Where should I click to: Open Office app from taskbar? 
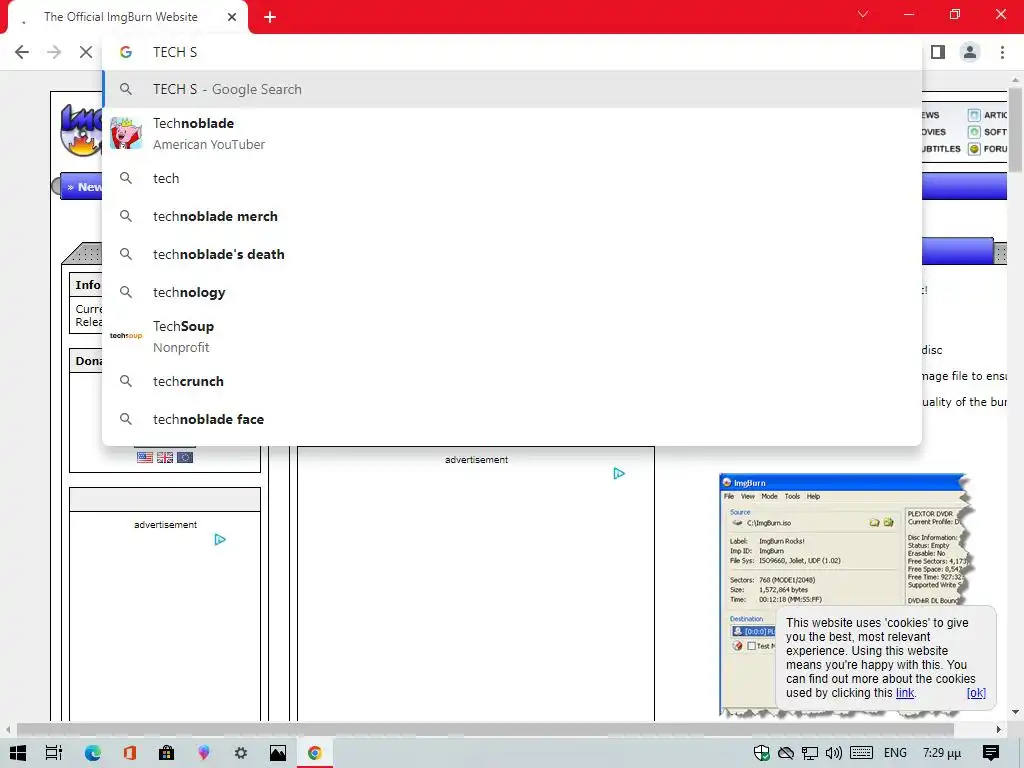pyautogui.click(x=129, y=753)
